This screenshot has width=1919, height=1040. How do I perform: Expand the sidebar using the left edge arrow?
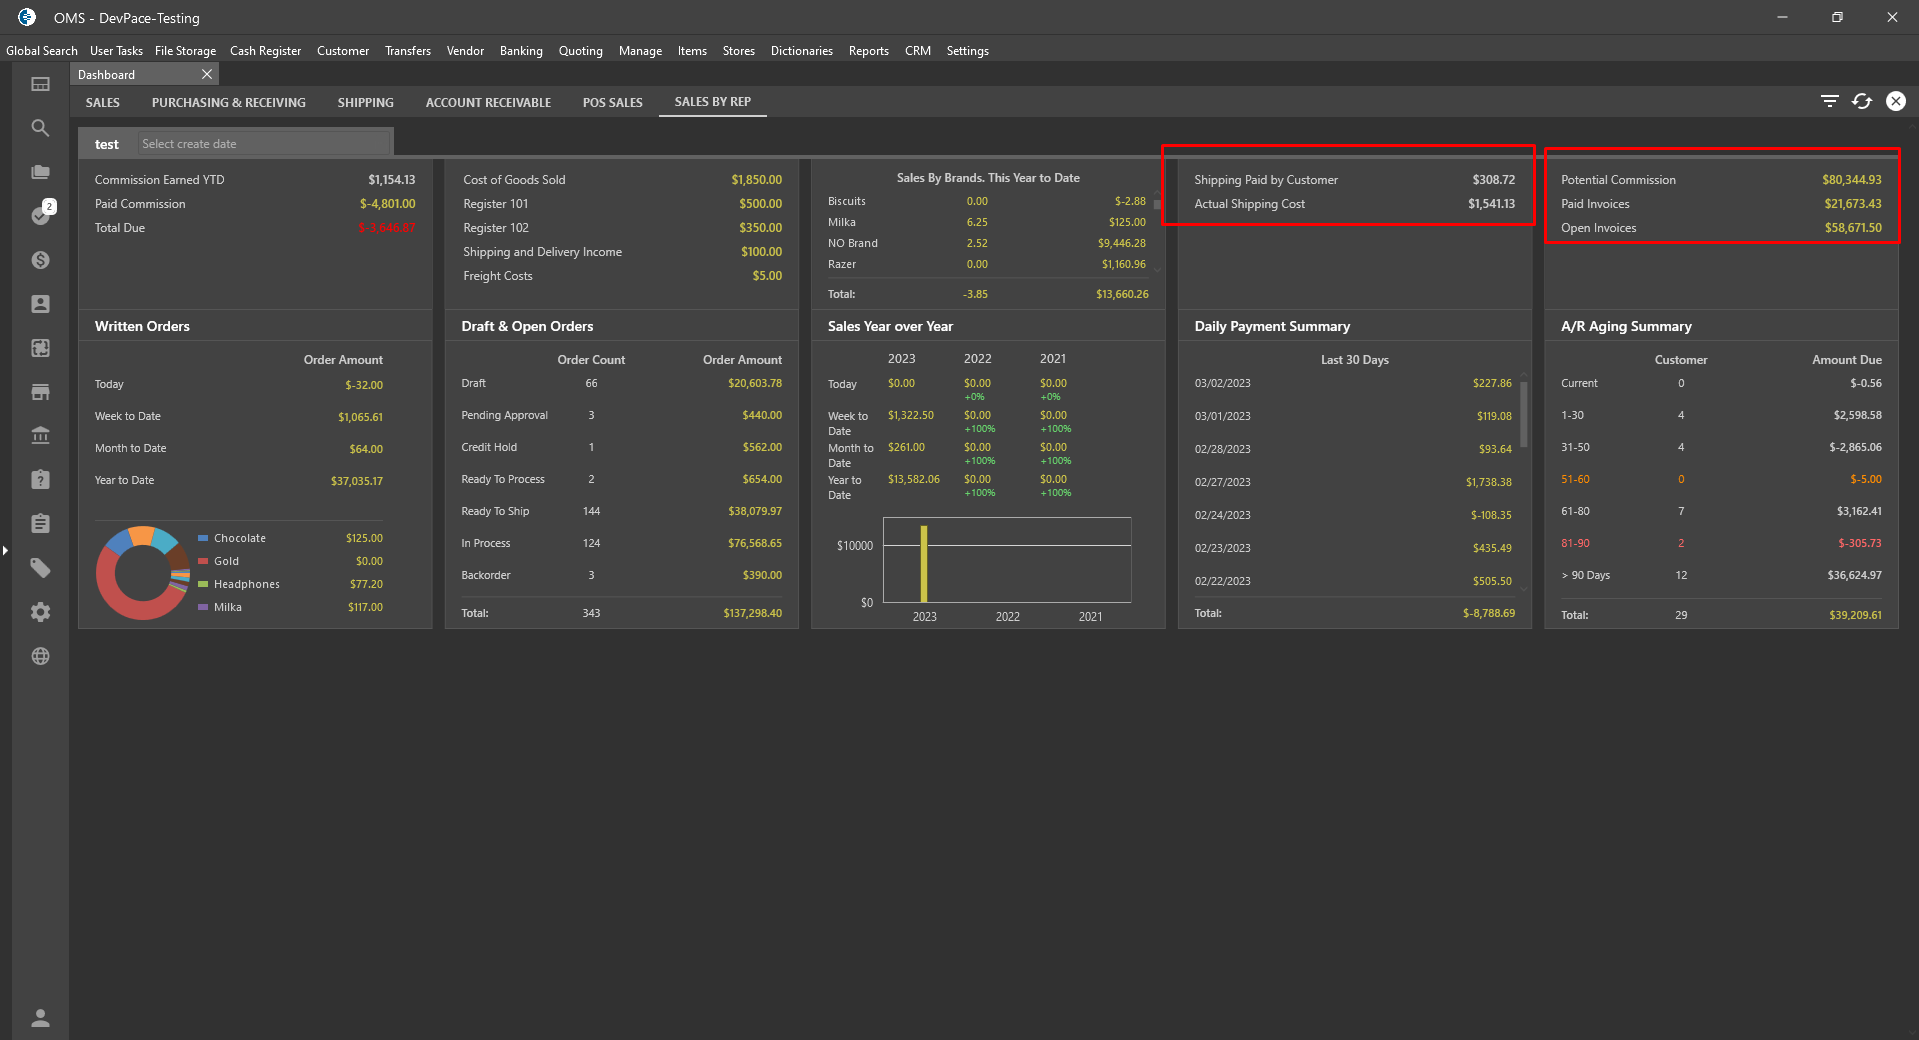[x=5, y=550]
